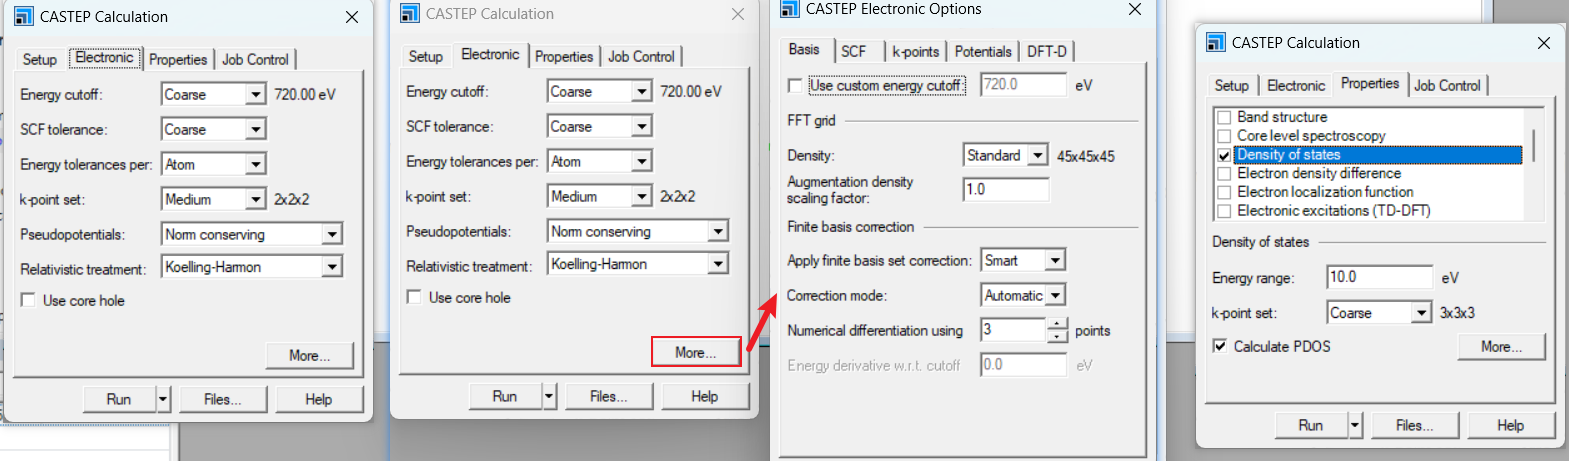Click Help in the gray-titled CASTEP window
The height and width of the screenshot is (461, 1569).
click(x=704, y=397)
